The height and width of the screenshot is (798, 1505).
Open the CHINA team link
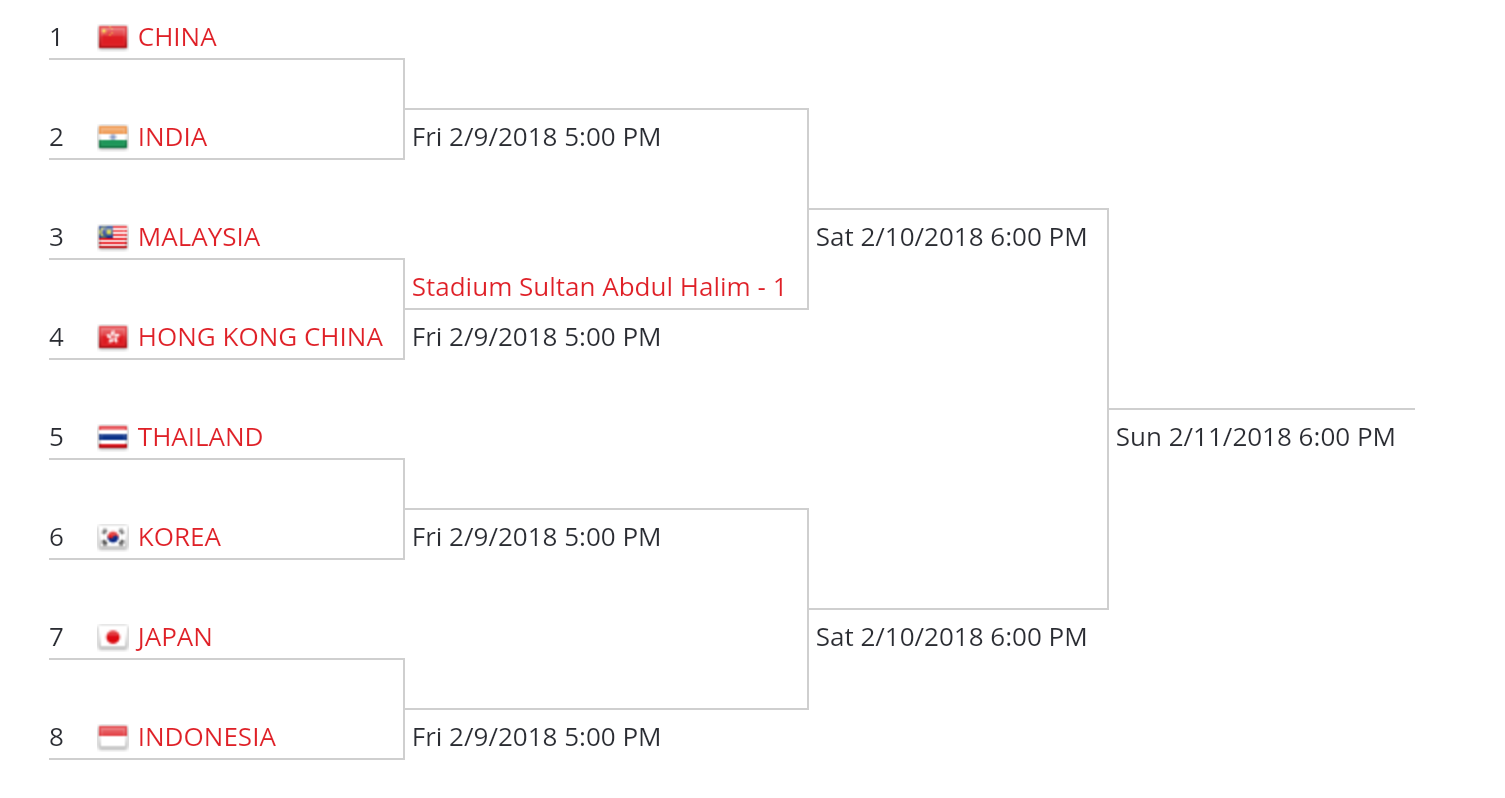(x=177, y=38)
